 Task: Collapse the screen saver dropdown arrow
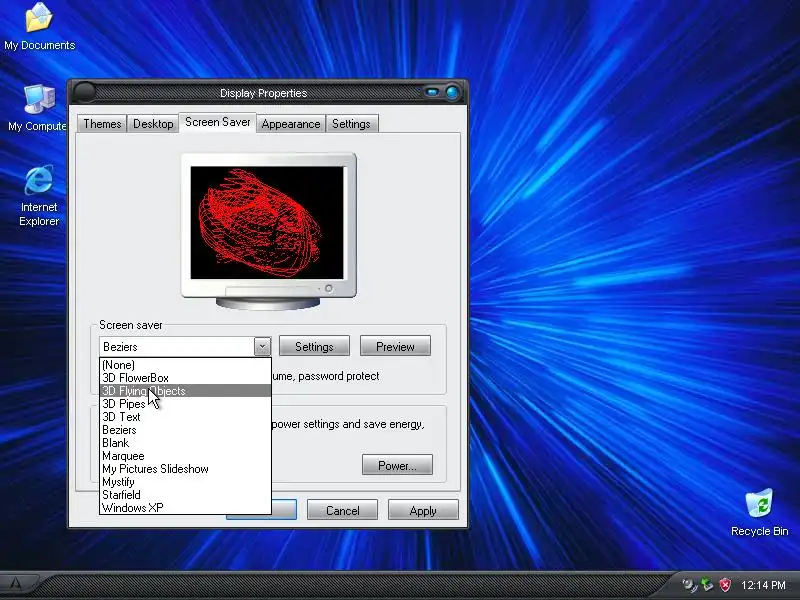pos(262,347)
